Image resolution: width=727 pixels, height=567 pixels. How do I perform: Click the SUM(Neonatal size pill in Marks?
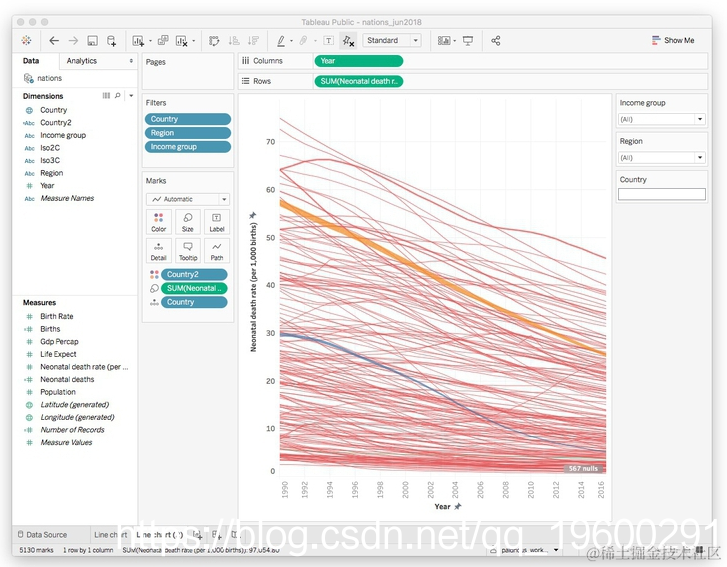[194, 288]
